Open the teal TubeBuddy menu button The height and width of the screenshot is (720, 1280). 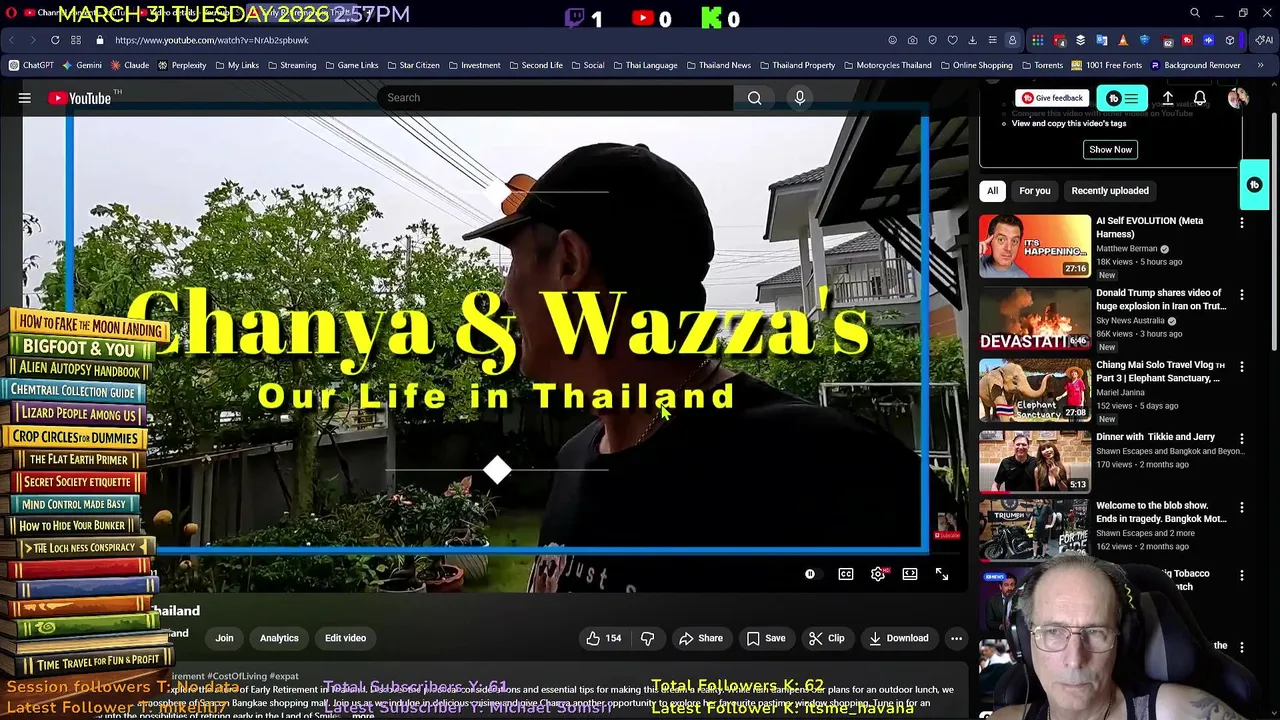click(1122, 98)
